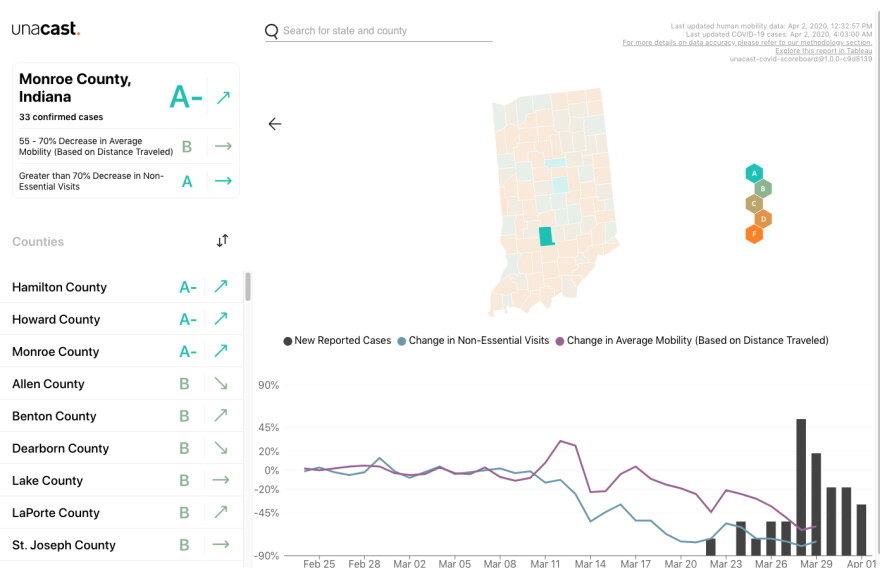This screenshot has width=880, height=586.
Task: Click non-essential visits trend arrow in card
Action: [x=223, y=181]
